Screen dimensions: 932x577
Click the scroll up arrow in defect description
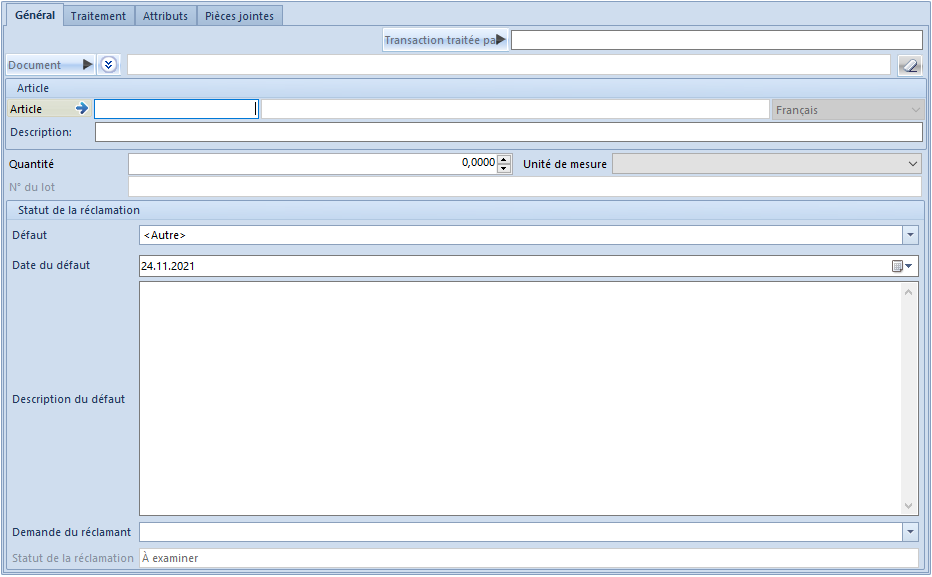click(908, 292)
